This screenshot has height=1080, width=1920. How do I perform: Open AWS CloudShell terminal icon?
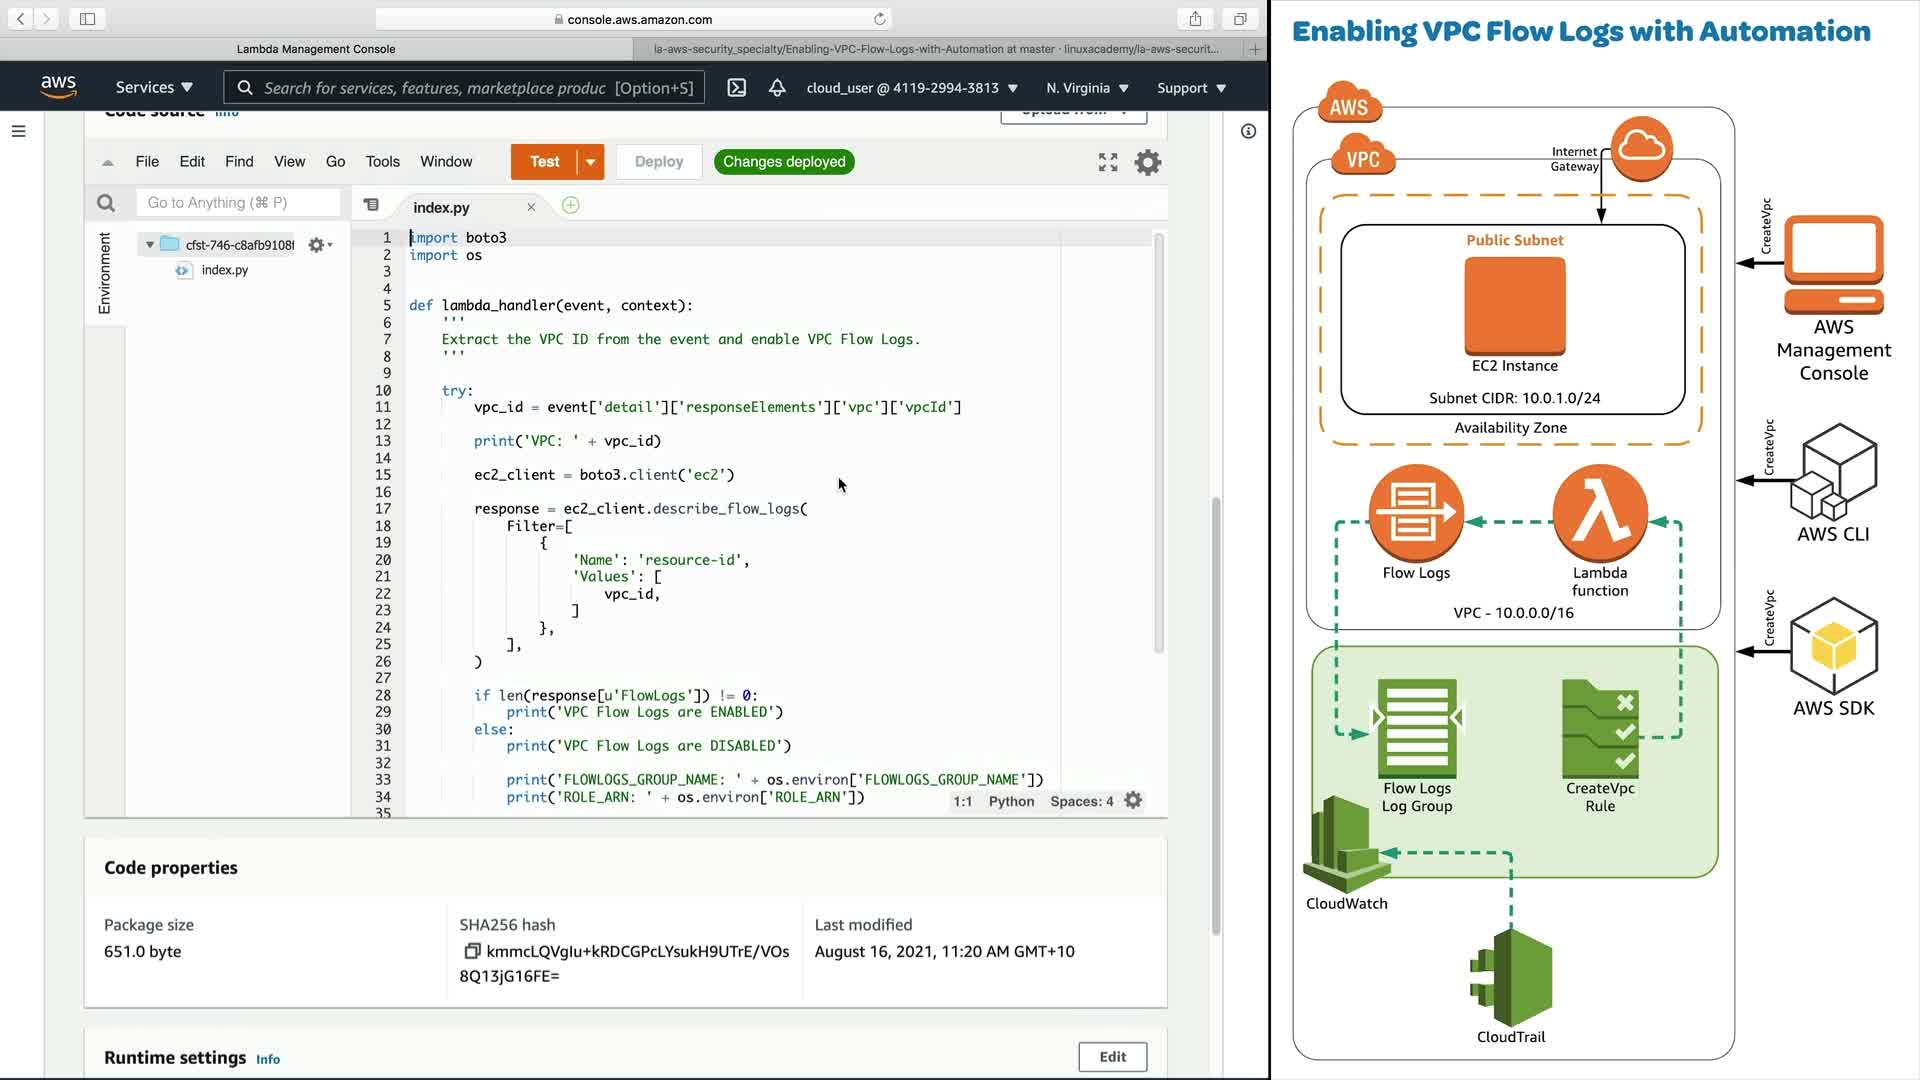click(x=737, y=88)
